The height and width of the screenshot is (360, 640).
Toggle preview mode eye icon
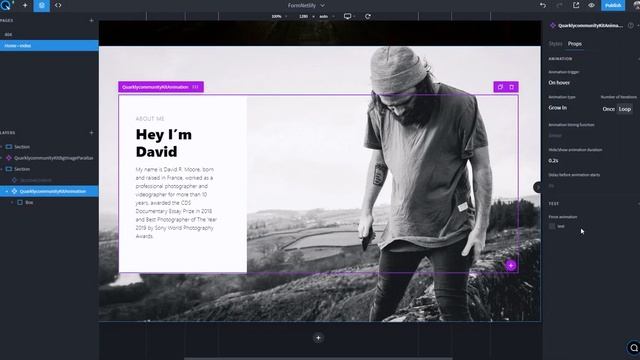(591, 5)
